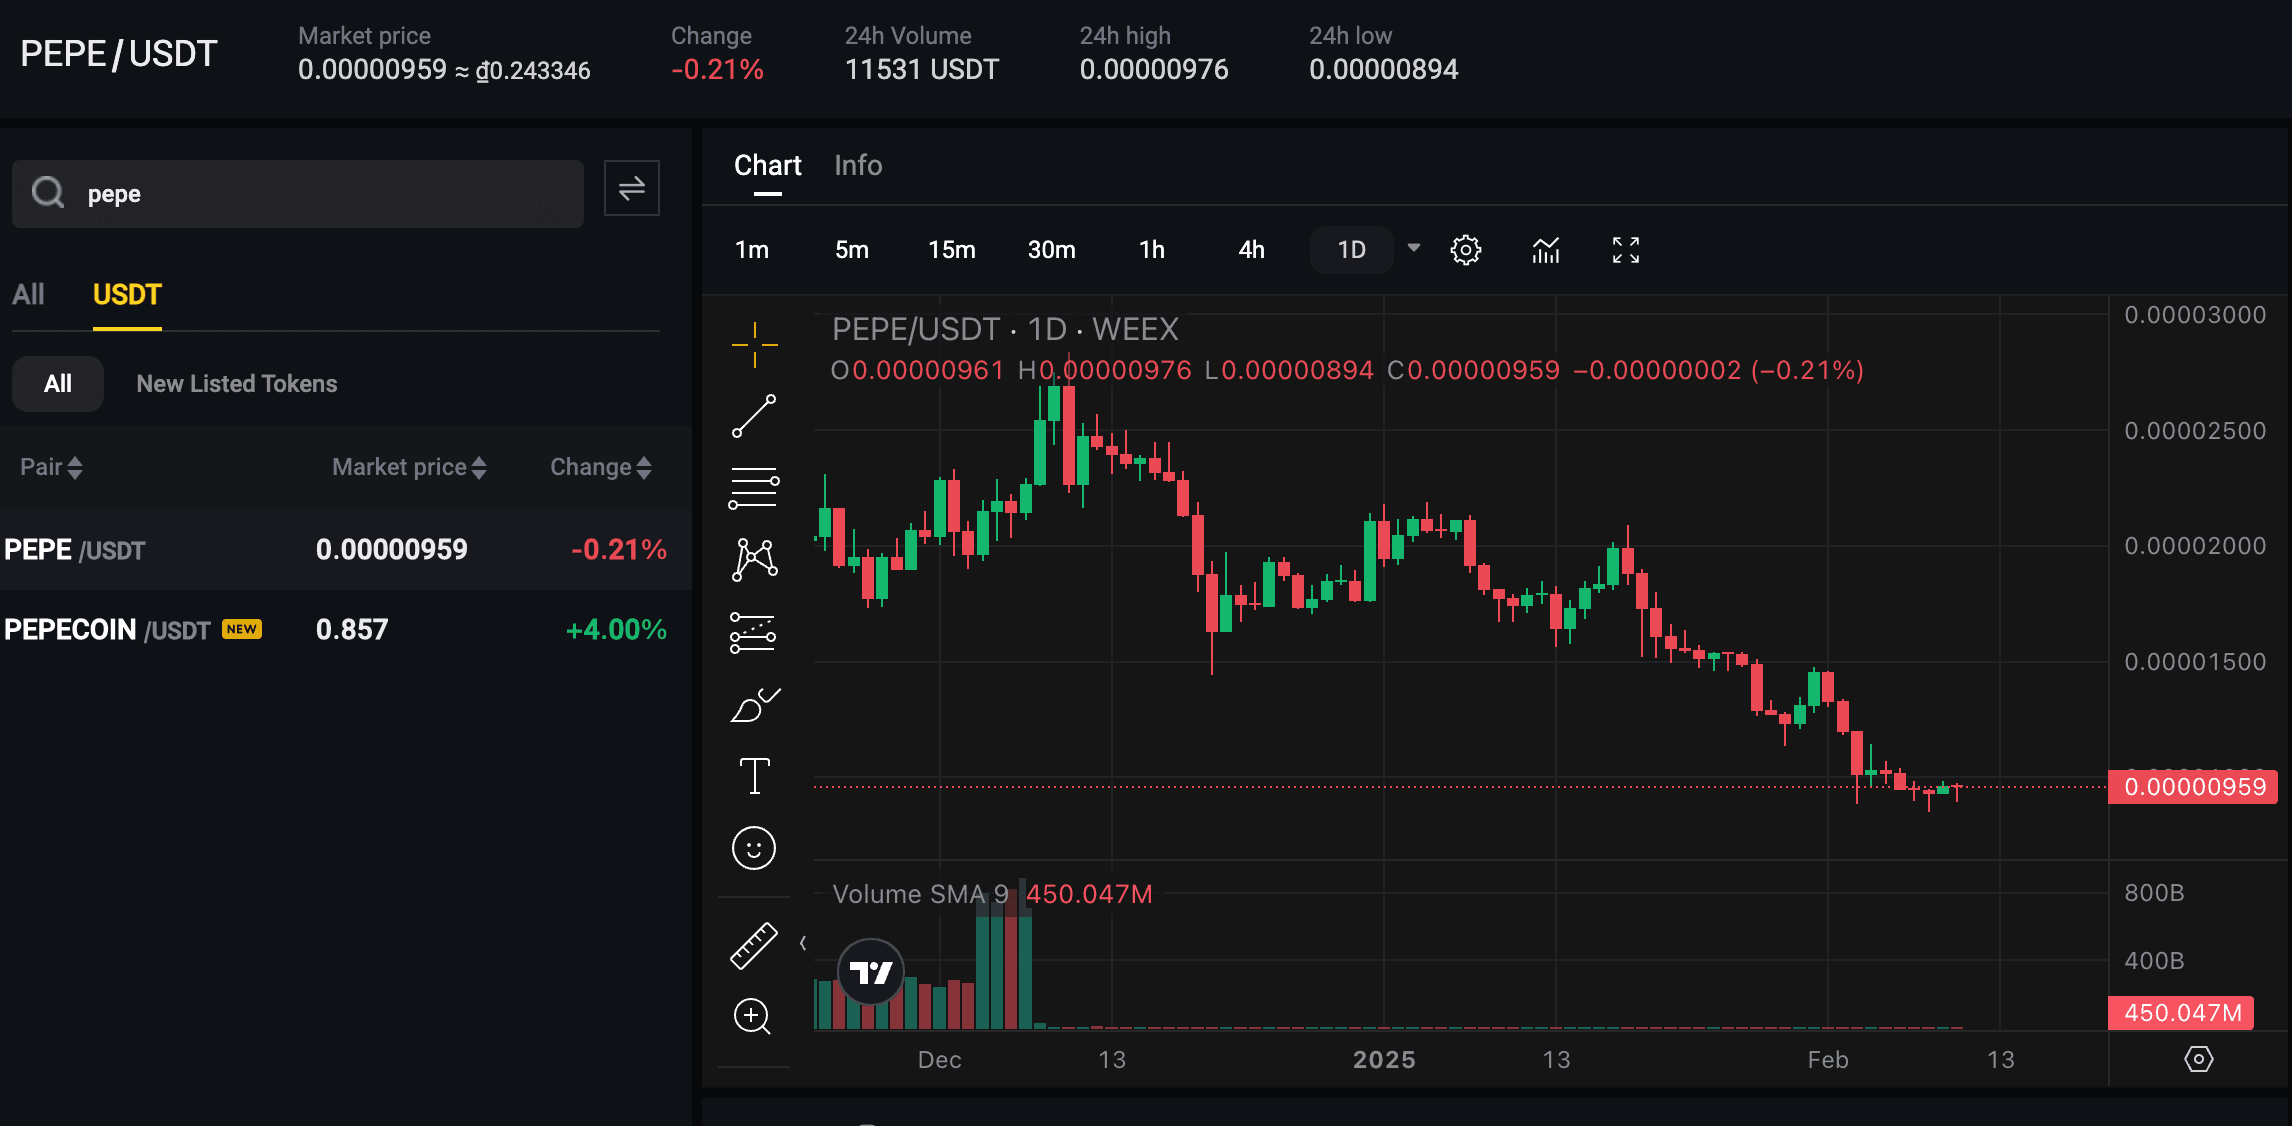2292x1126 pixels.
Task: Open the emoji icons tool
Action: click(754, 849)
